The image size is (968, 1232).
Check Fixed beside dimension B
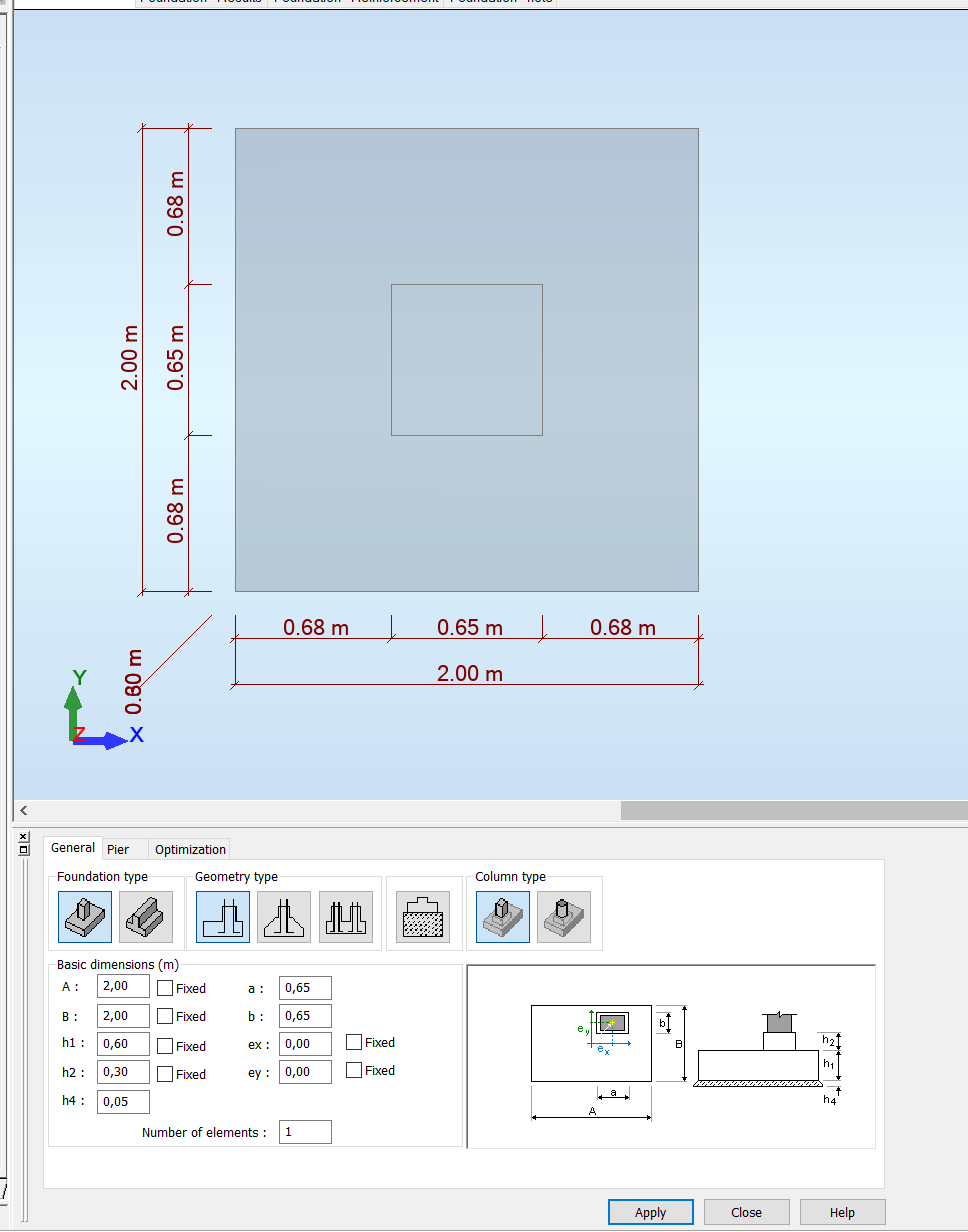point(167,1015)
